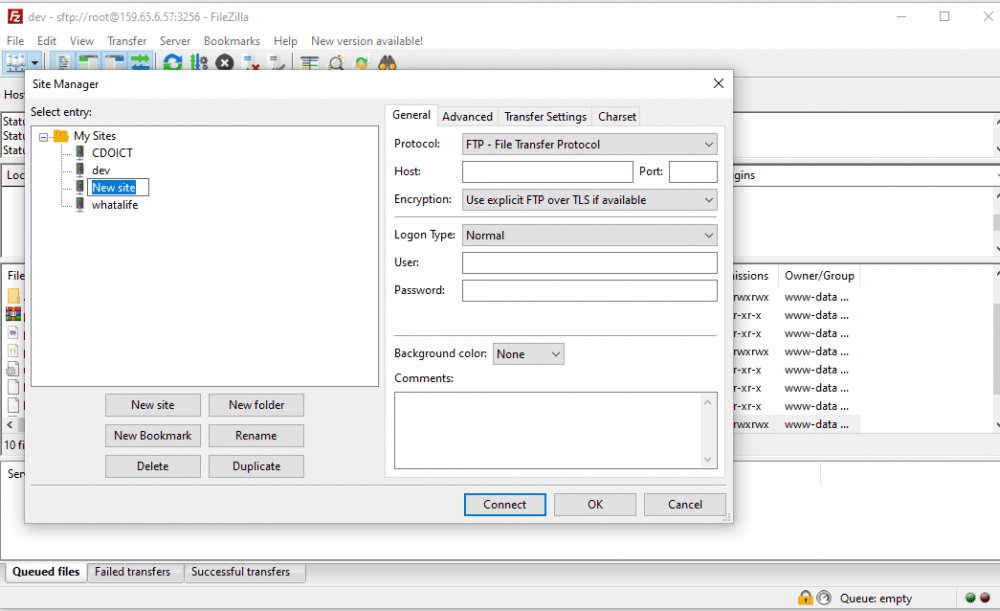The height and width of the screenshot is (611, 1000).
Task: Click the red activity LED indicator
Action: pyautogui.click(x=985, y=598)
